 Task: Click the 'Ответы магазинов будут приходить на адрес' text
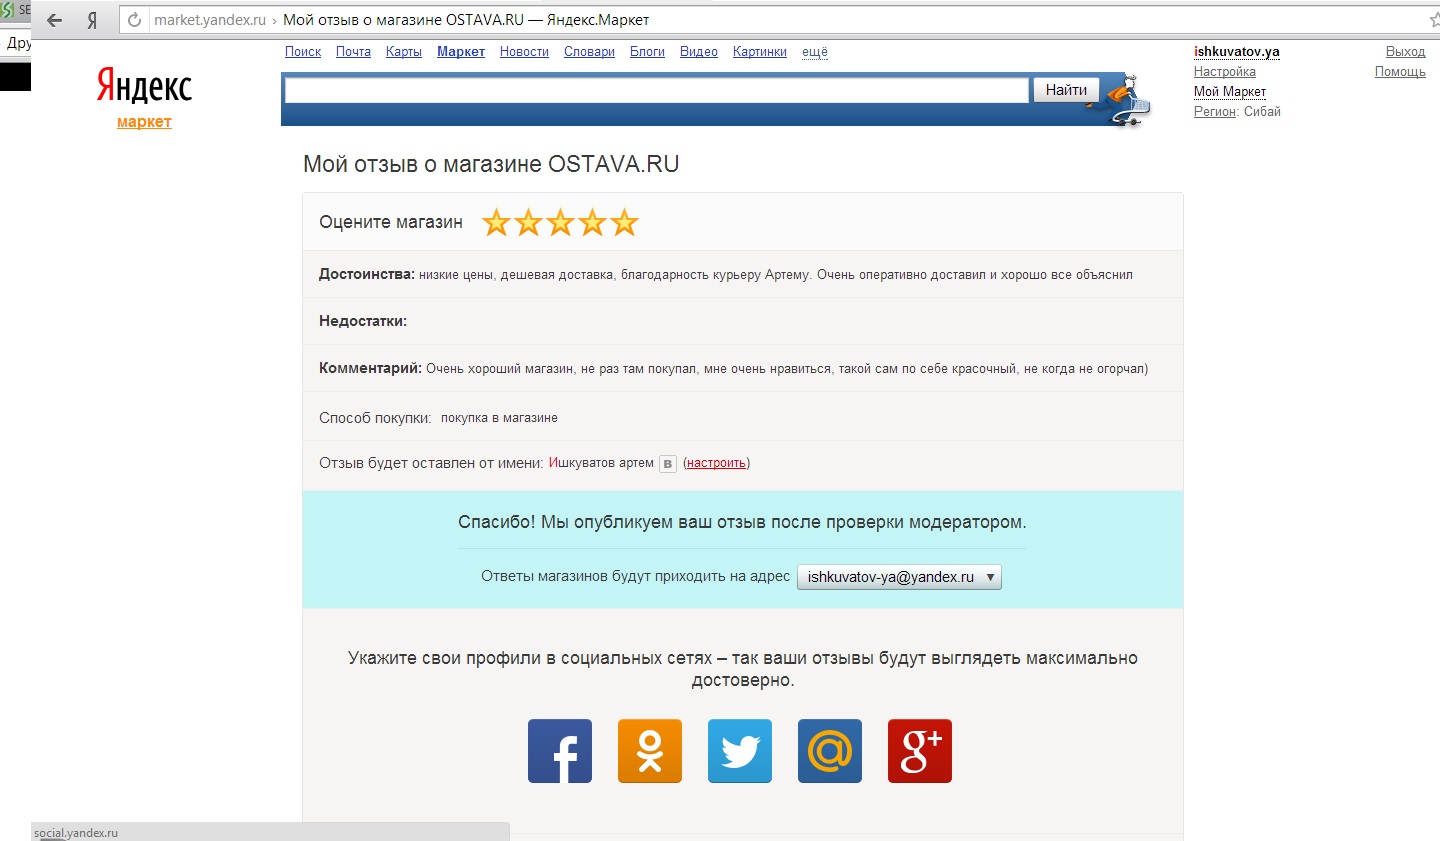[x=635, y=576]
